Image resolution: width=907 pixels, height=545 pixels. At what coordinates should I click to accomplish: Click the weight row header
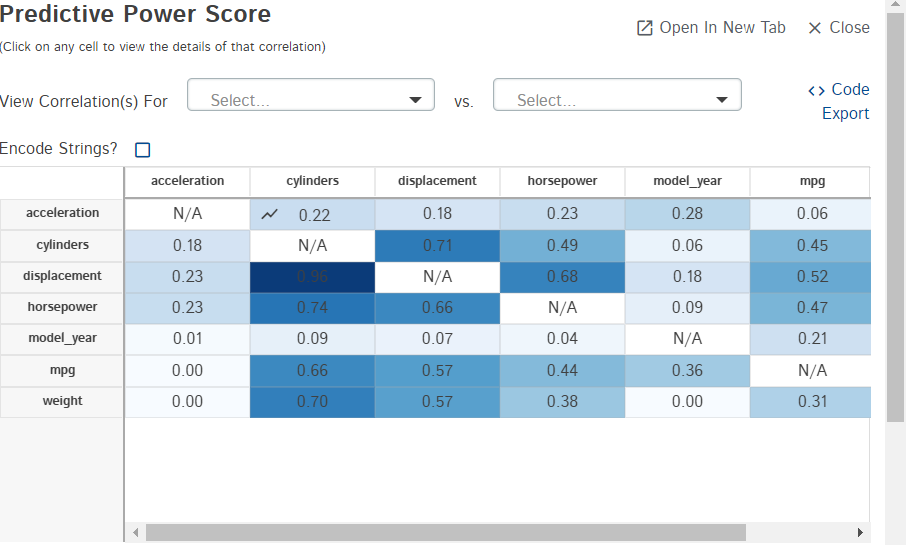point(62,401)
